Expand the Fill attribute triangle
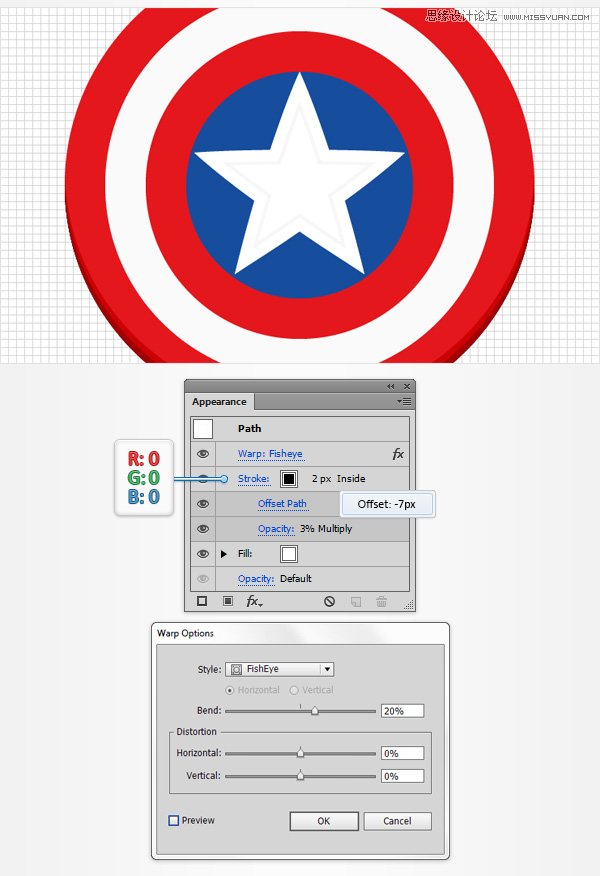 (224, 554)
